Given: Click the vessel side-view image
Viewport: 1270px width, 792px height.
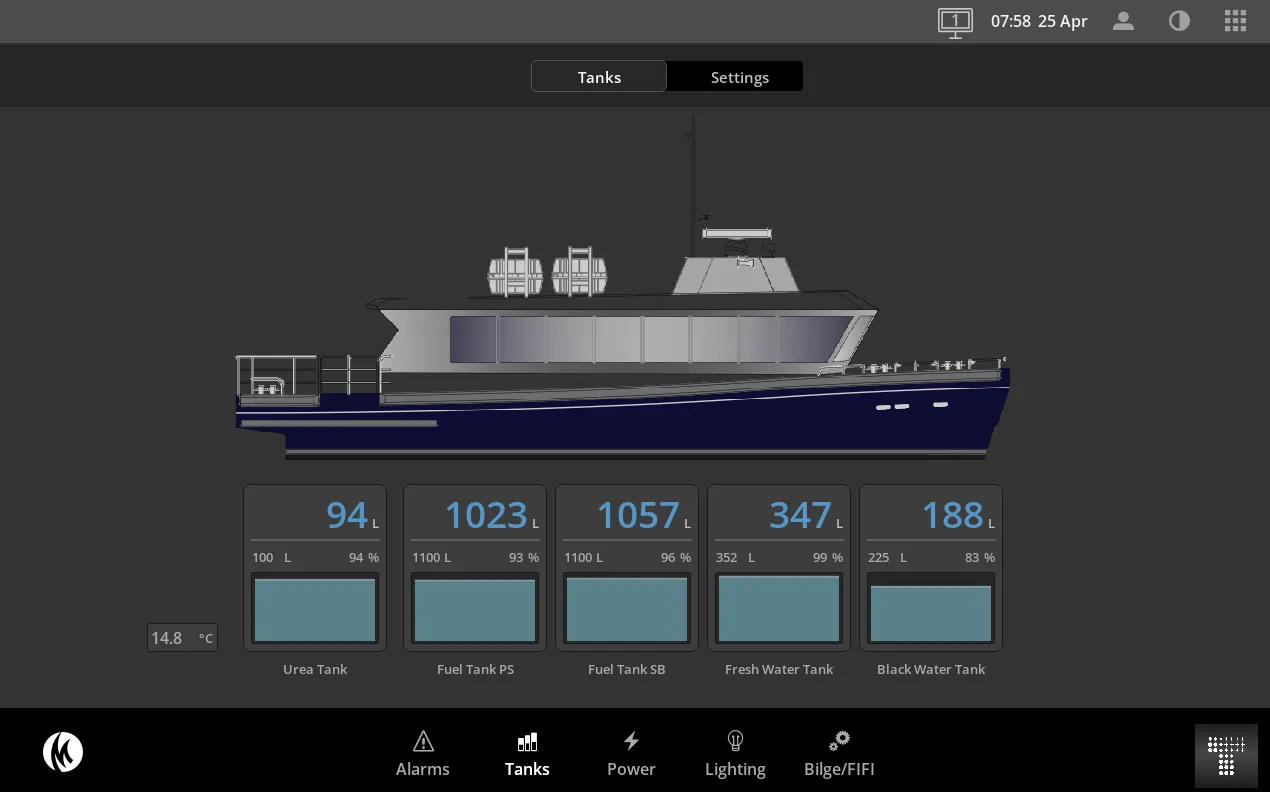Looking at the screenshot, I should tap(622, 290).
